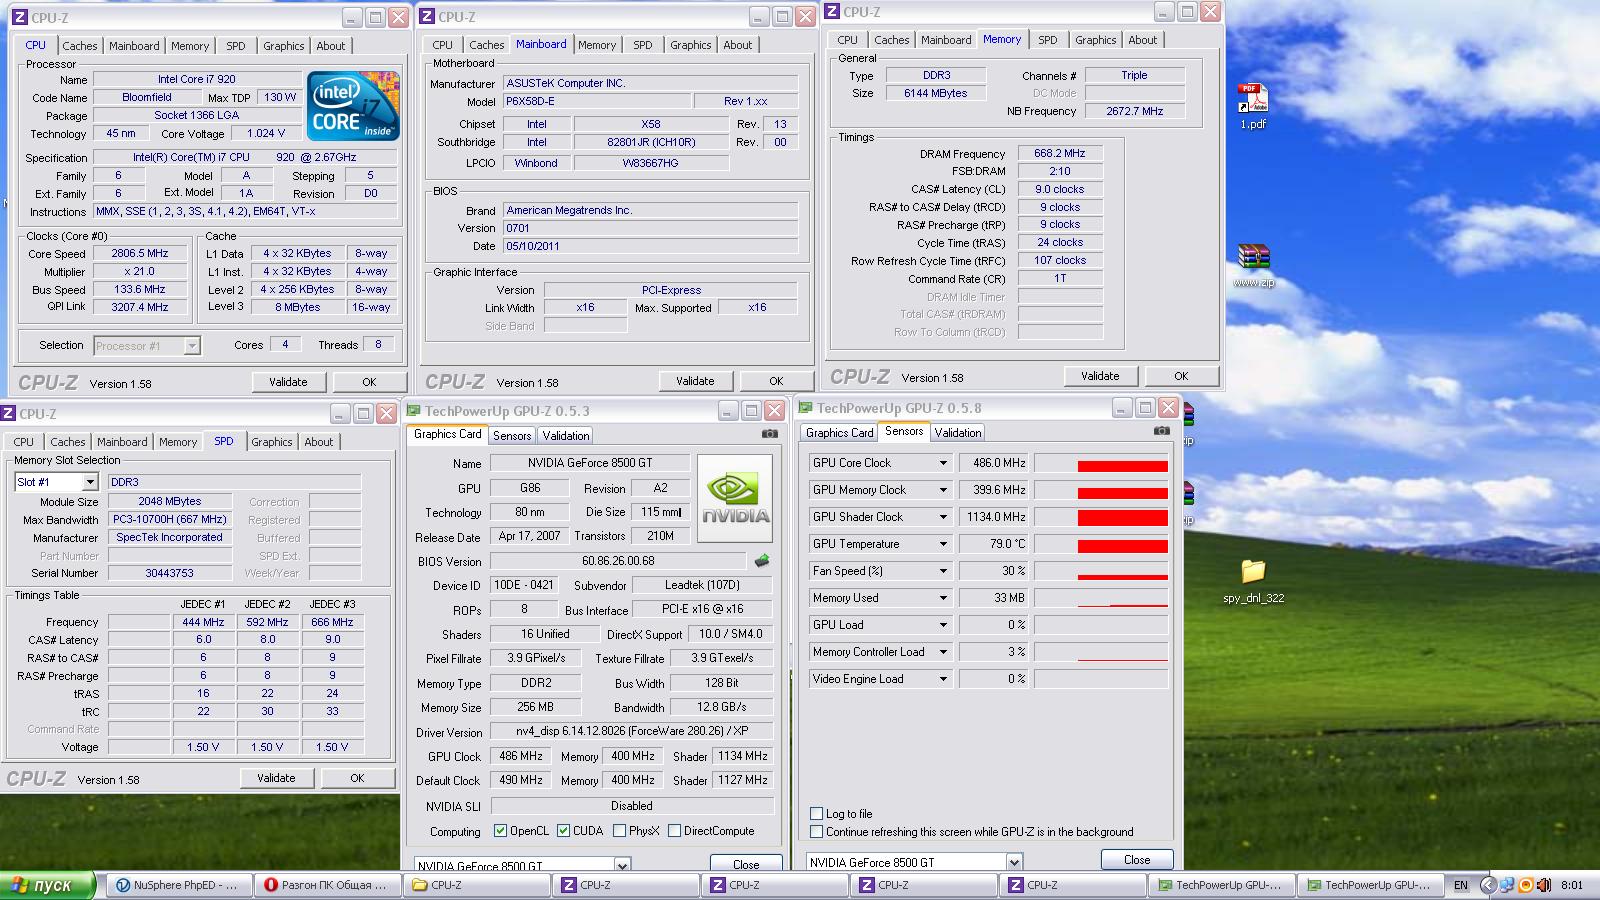The image size is (1600, 900).
Task: Open GPU selection dropdown in Sensors window
Action: coord(1013,862)
